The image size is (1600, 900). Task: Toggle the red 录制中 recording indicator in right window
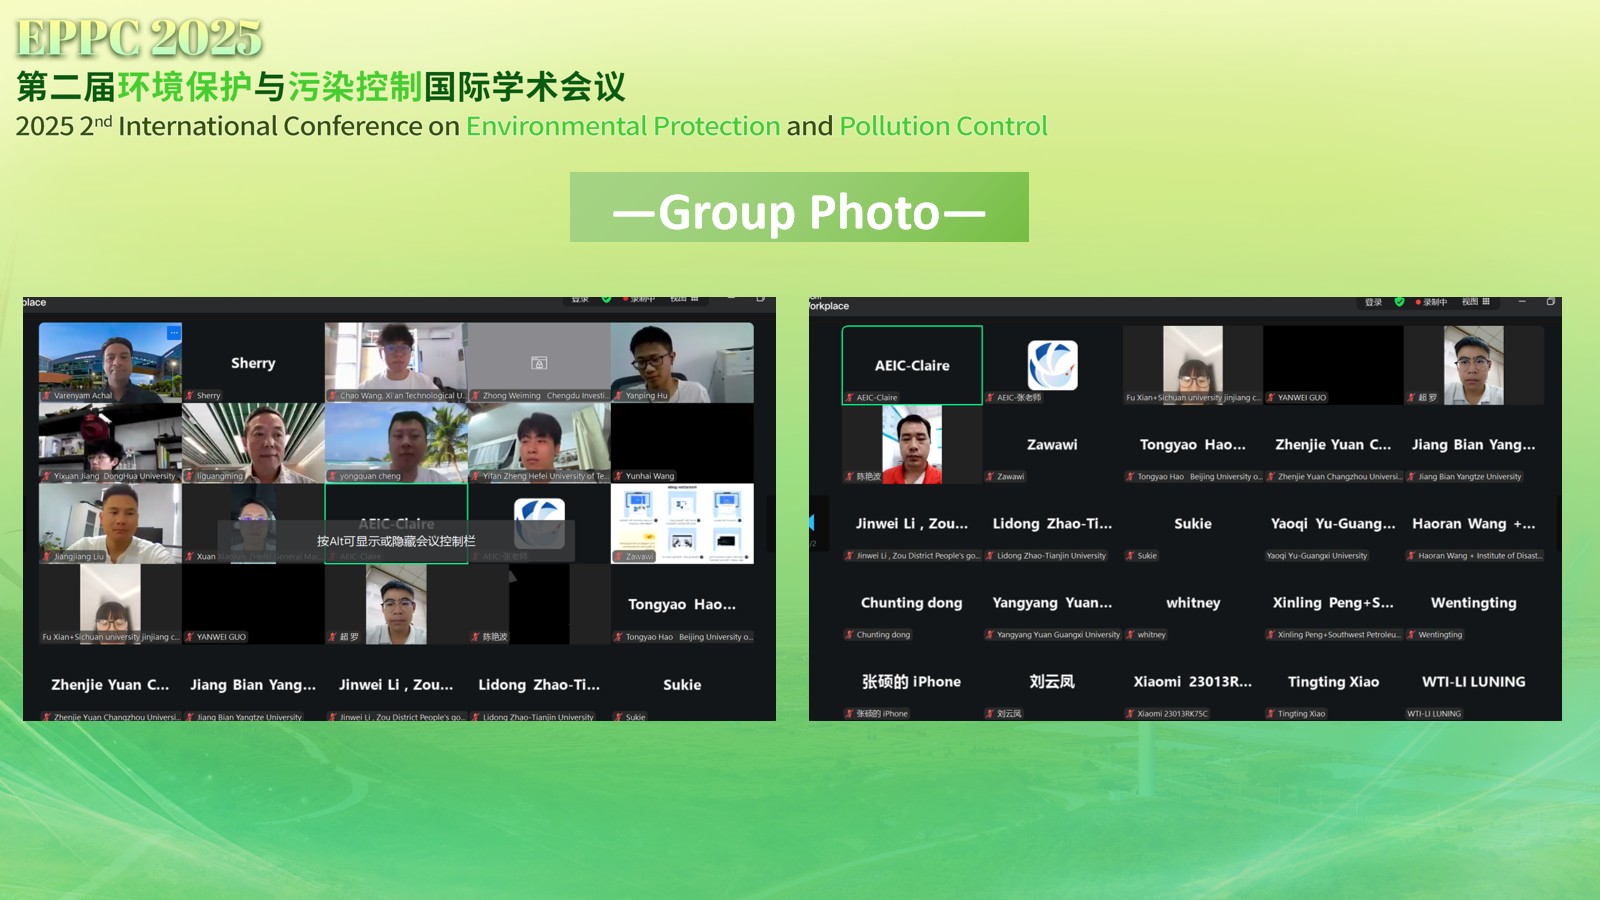[x=1432, y=301]
